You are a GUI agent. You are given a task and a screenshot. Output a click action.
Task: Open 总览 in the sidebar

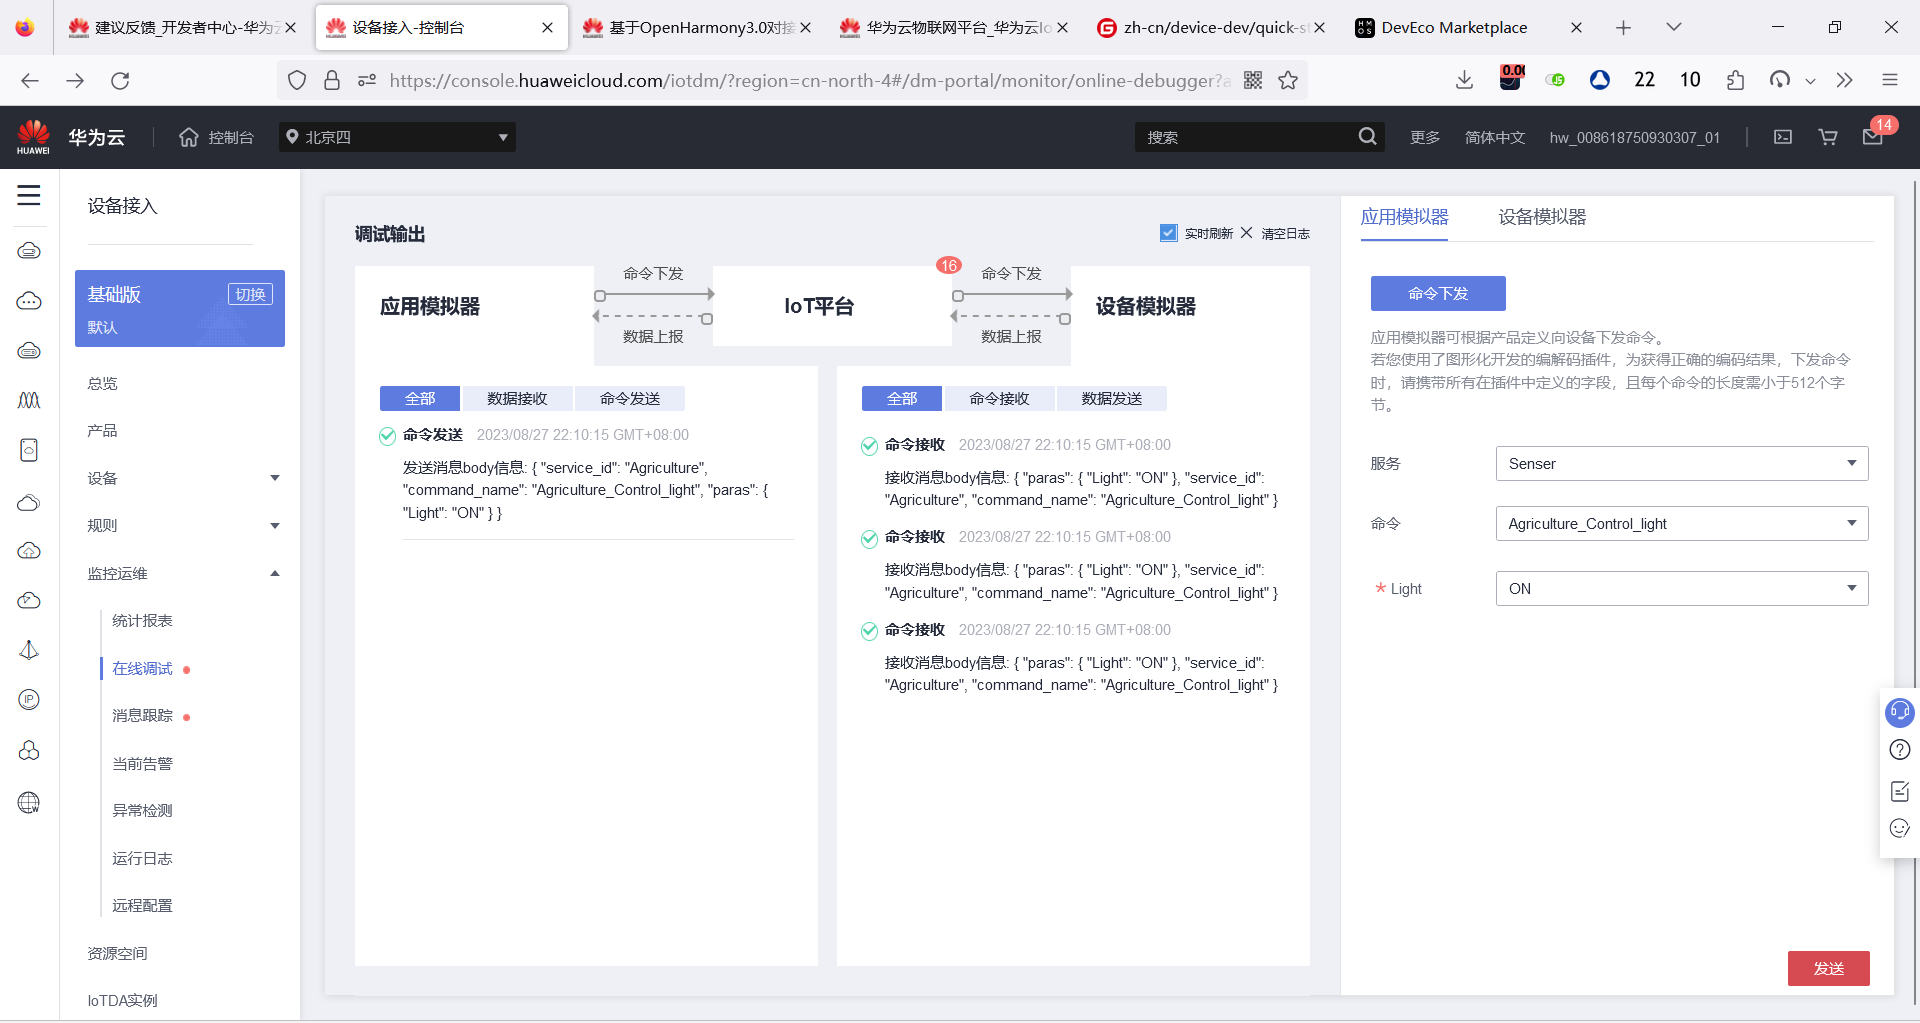[x=102, y=383]
